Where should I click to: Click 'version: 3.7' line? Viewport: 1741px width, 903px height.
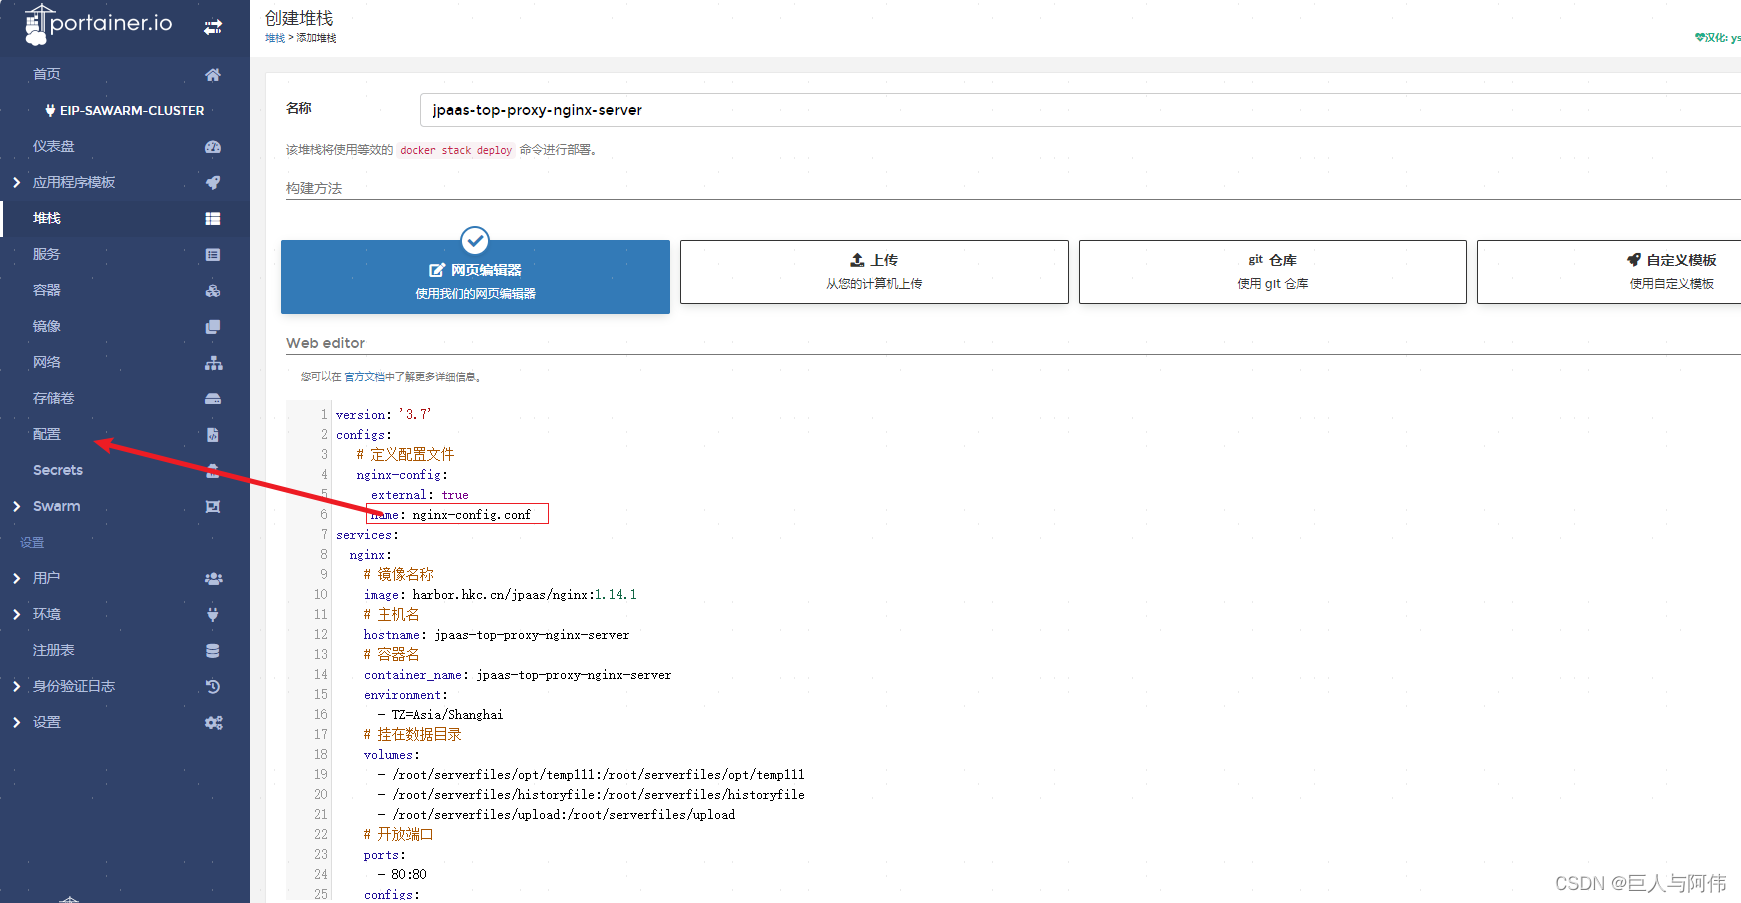point(384,415)
